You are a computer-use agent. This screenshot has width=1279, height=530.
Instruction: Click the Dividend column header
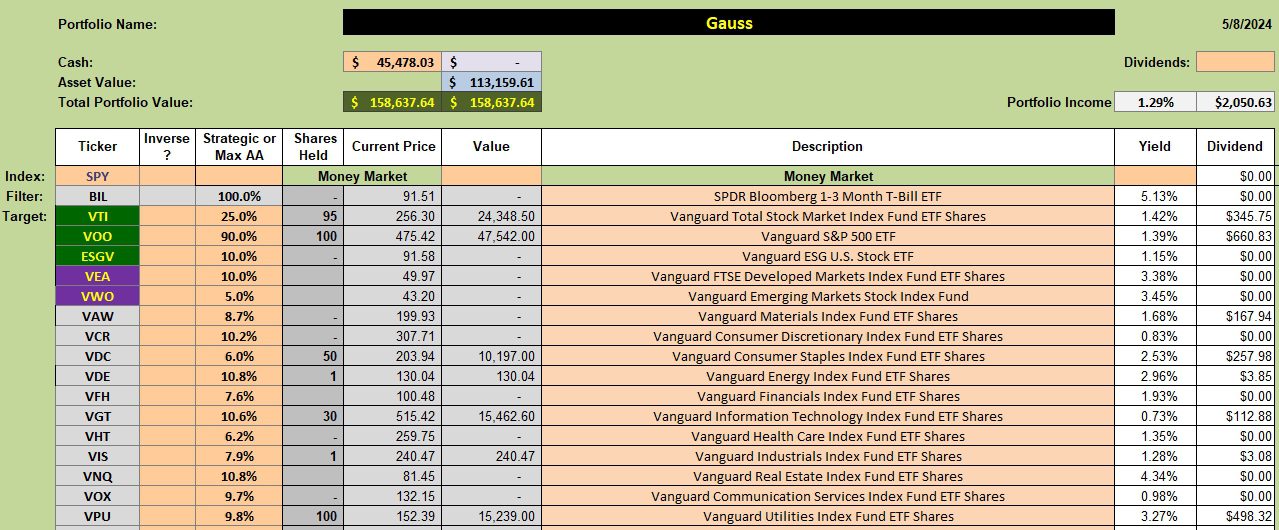tap(1235, 147)
